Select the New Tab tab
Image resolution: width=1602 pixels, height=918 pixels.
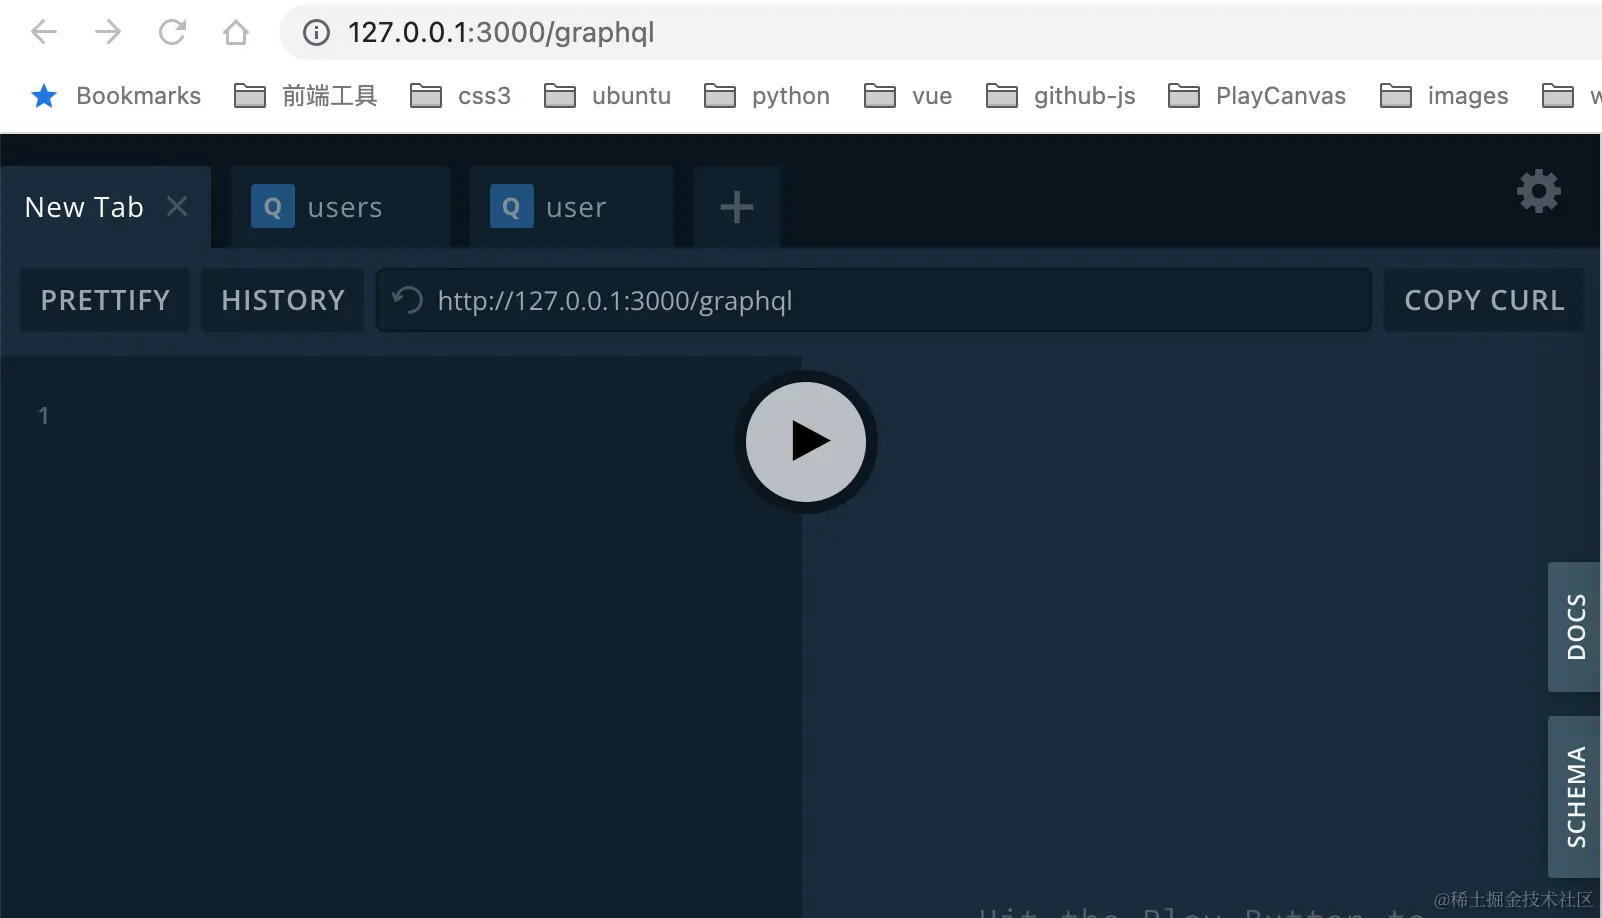click(105, 207)
